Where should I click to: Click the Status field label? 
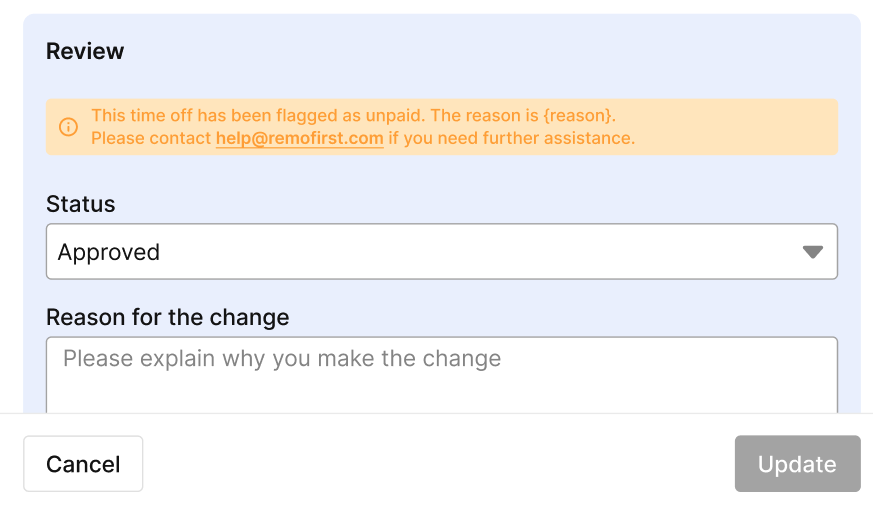(x=81, y=204)
